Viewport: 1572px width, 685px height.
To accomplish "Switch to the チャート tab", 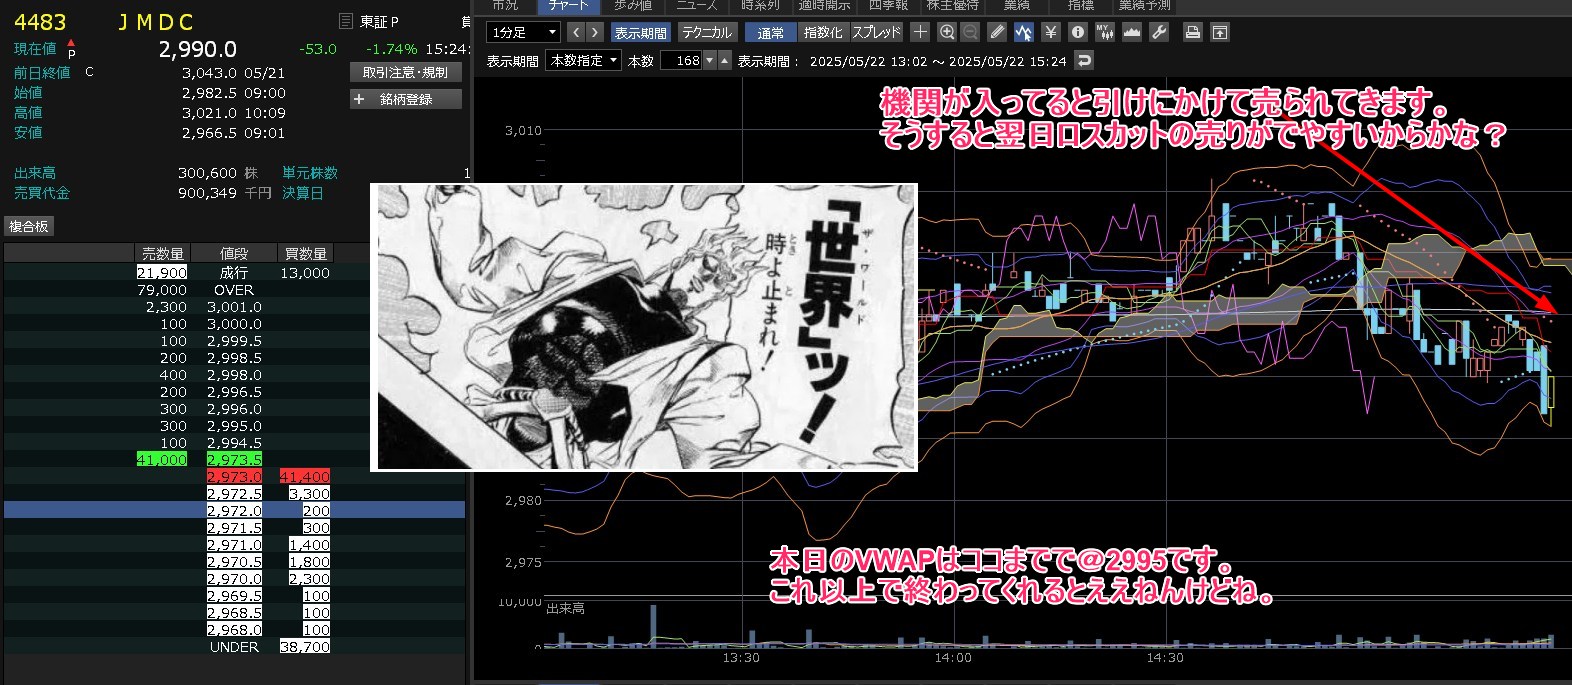I will pyautogui.click(x=569, y=5).
